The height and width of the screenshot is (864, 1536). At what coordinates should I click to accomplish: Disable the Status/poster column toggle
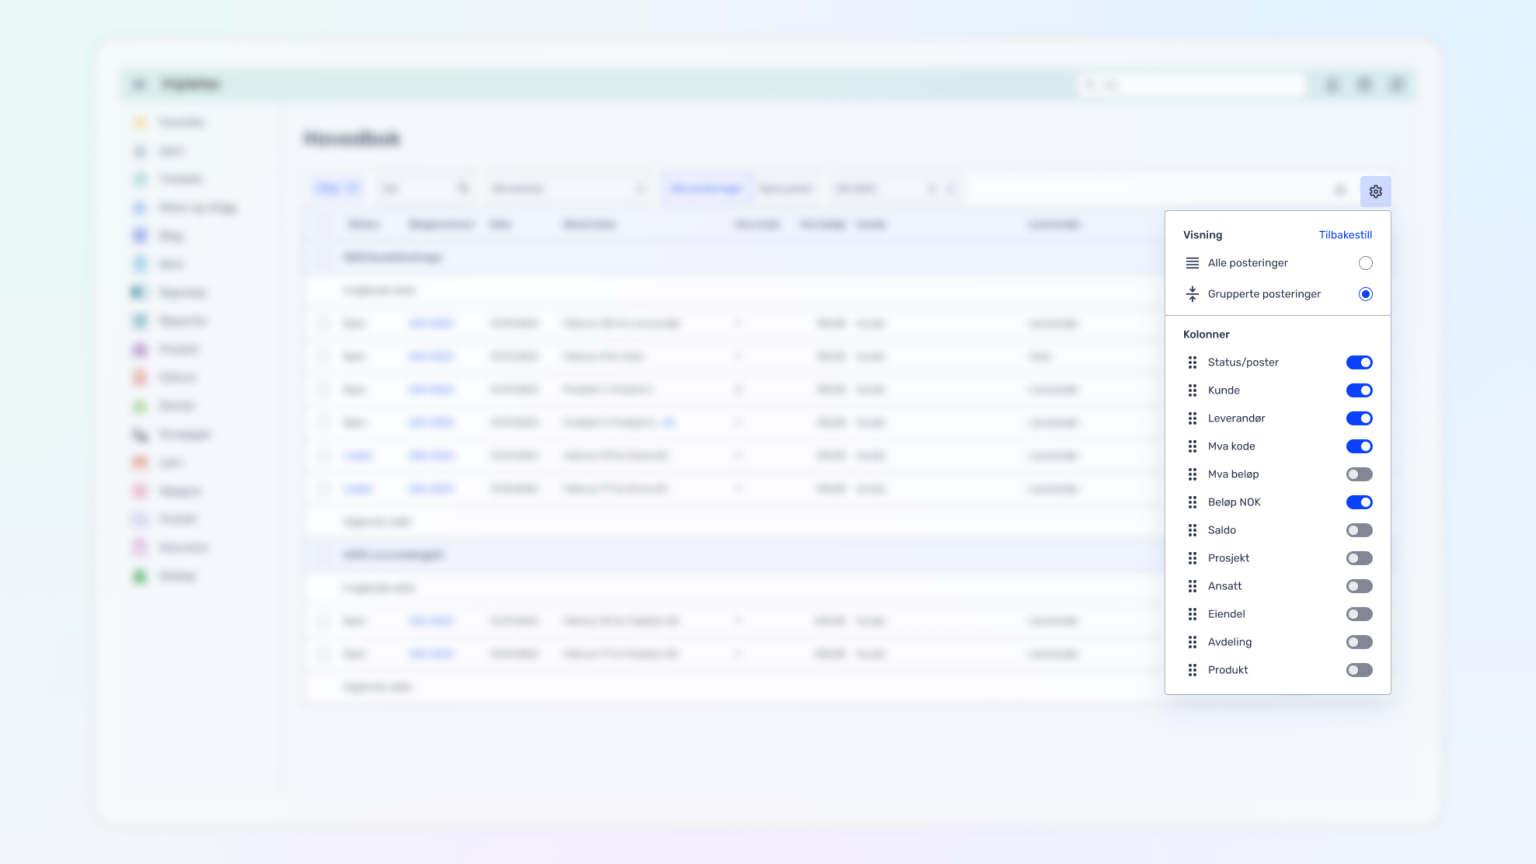pyautogui.click(x=1359, y=363)
